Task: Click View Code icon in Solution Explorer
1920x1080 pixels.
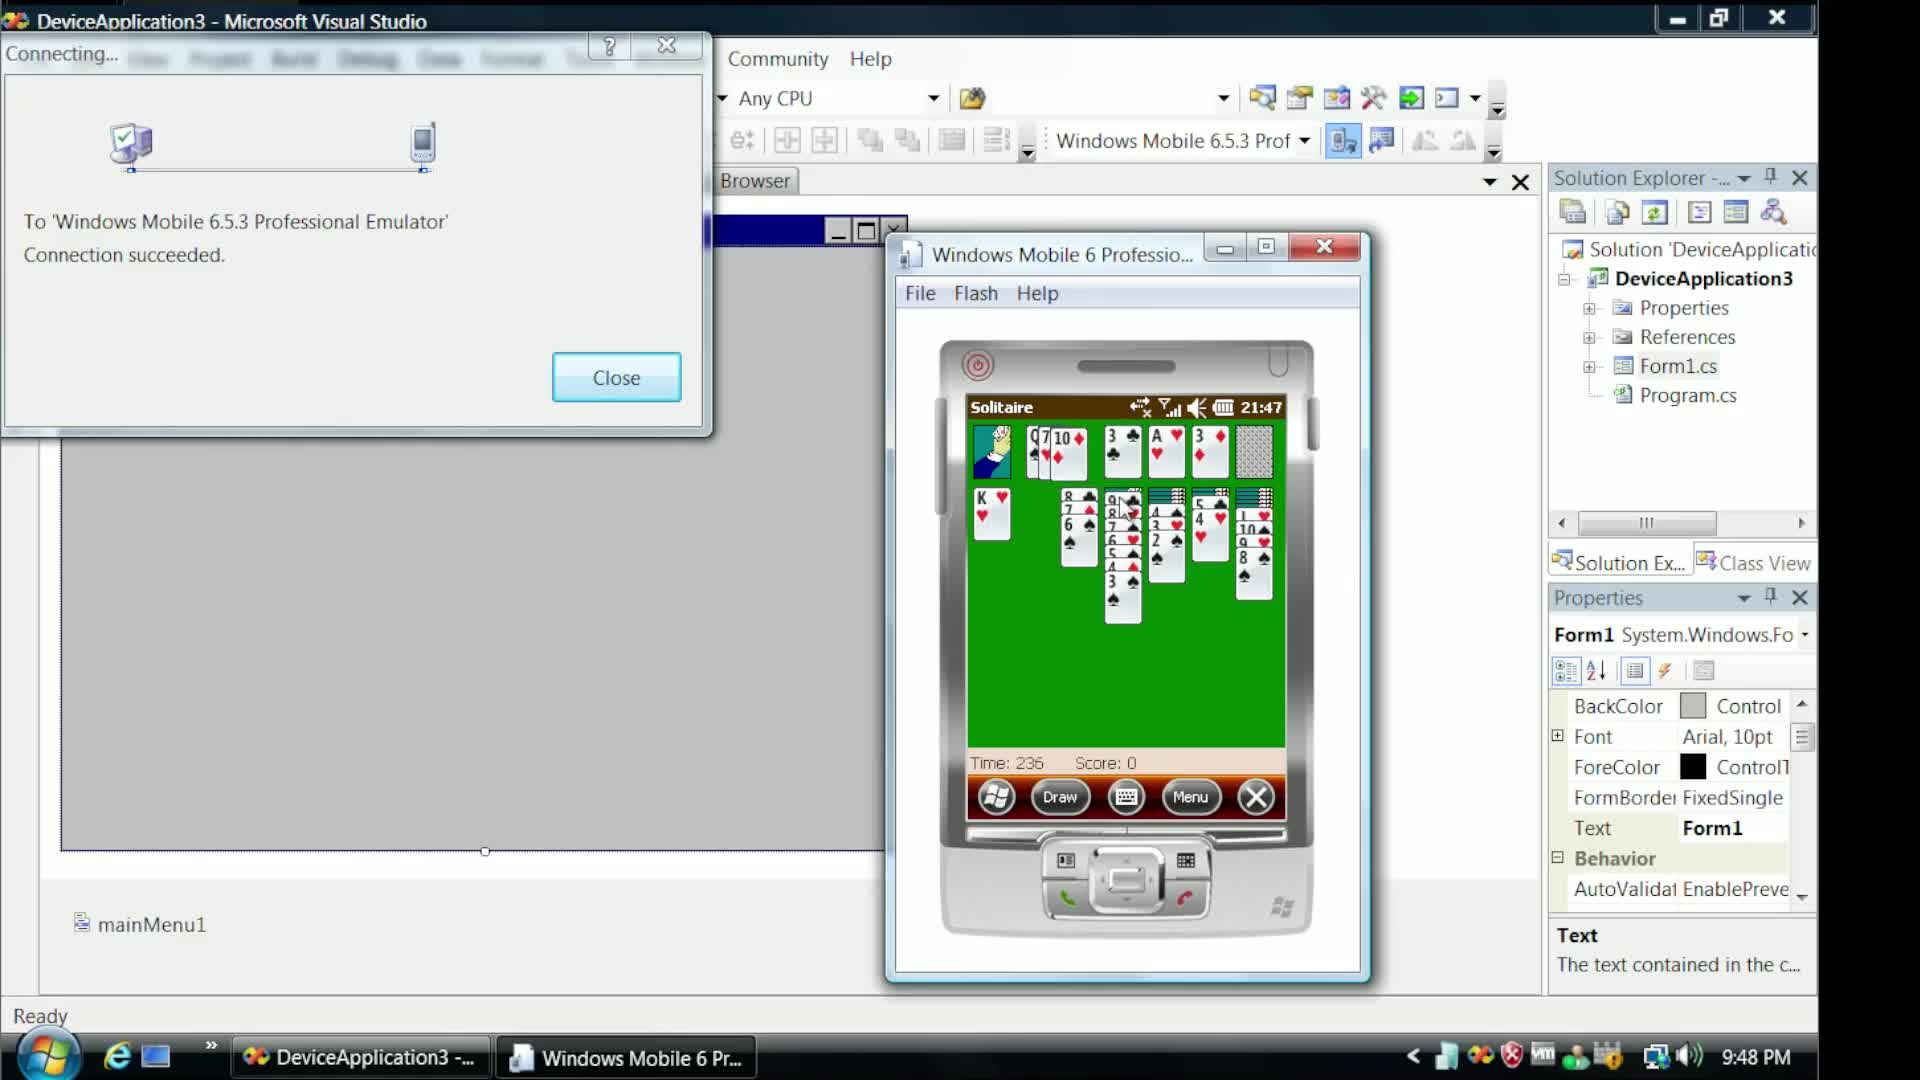Action: tap(1699, 212)
